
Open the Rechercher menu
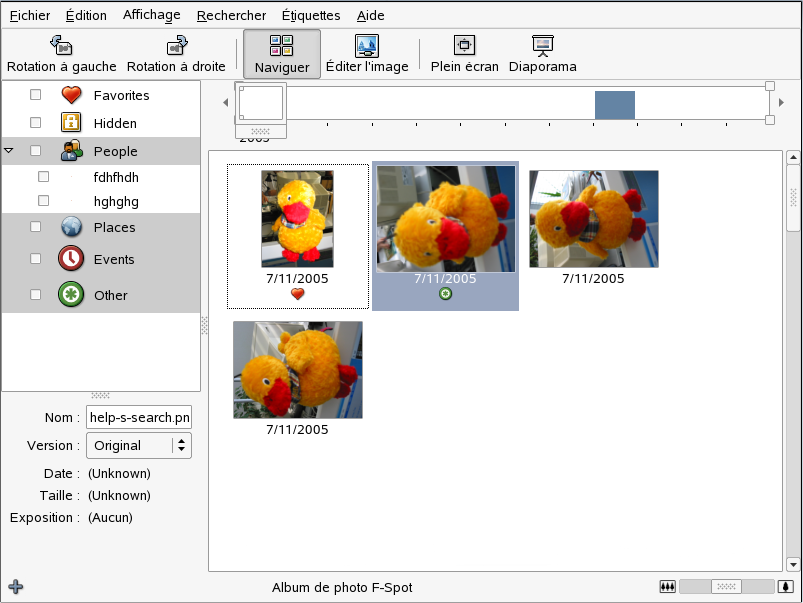click(x=231, y=15)
